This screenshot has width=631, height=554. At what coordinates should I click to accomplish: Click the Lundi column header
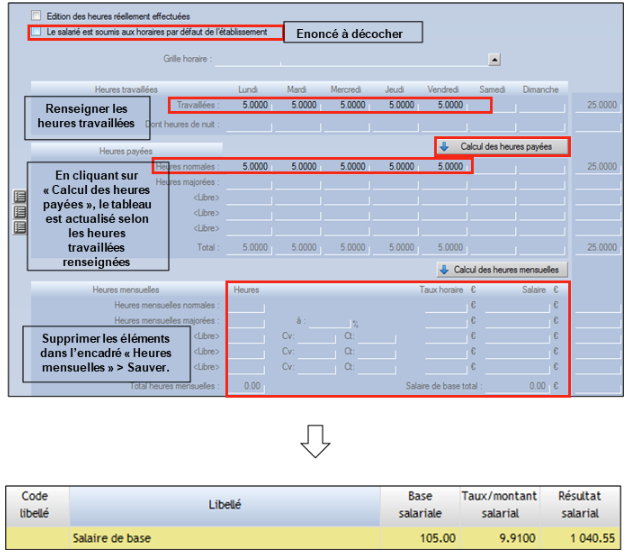[248, 89]
